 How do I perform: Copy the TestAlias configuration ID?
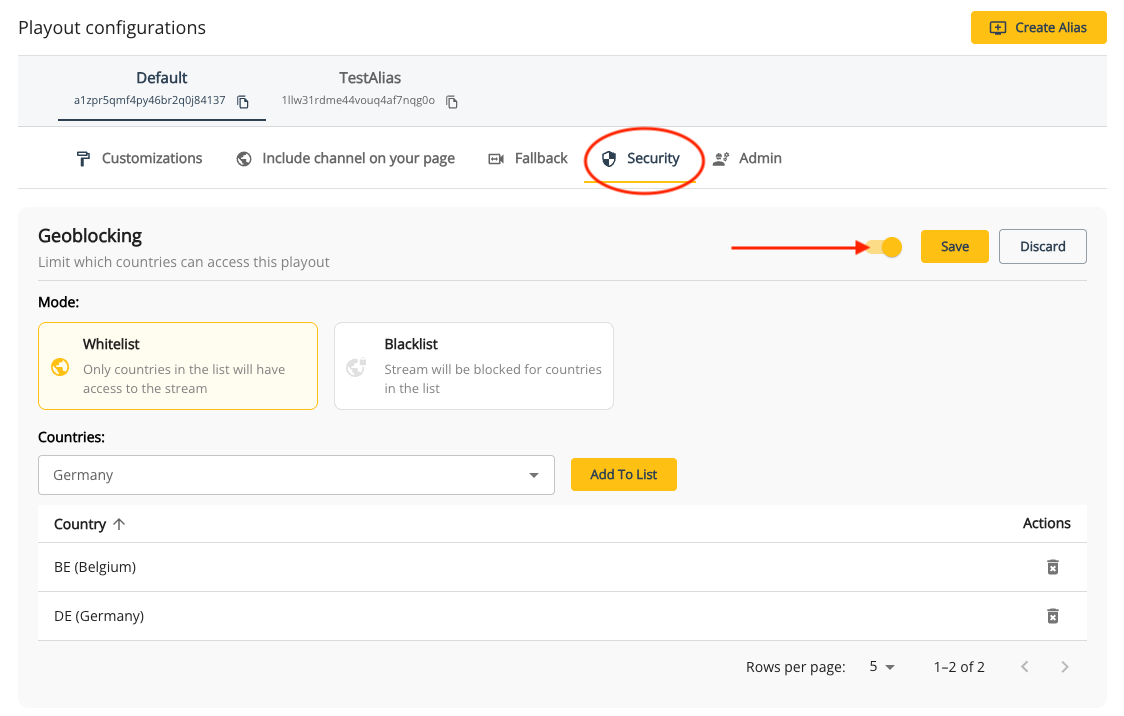pyautogui.click(x=452, y=101)
